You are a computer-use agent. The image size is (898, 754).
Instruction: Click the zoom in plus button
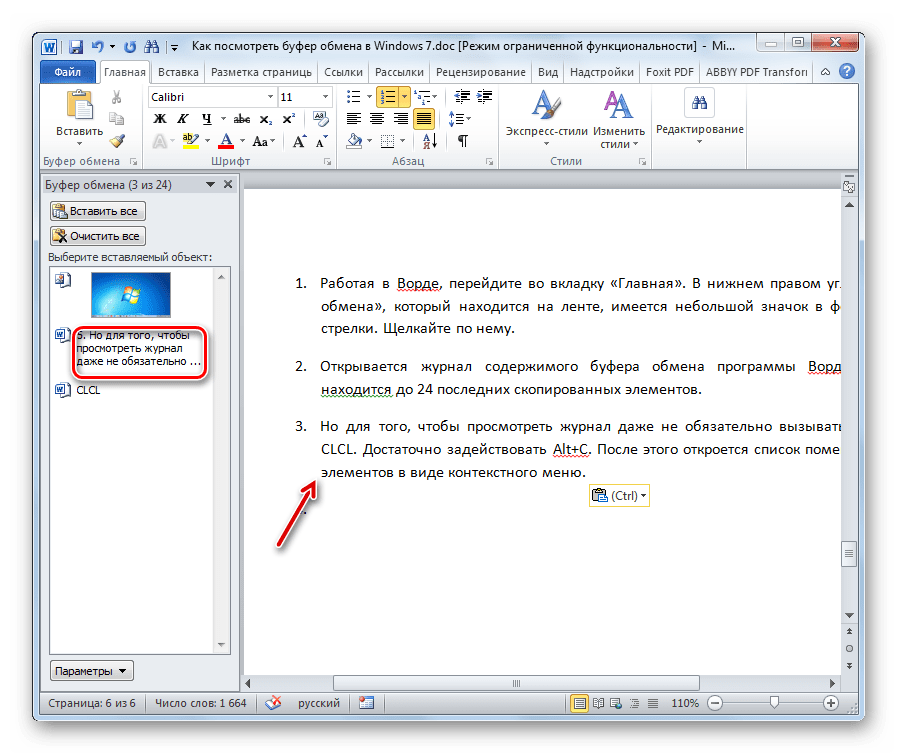831,703
